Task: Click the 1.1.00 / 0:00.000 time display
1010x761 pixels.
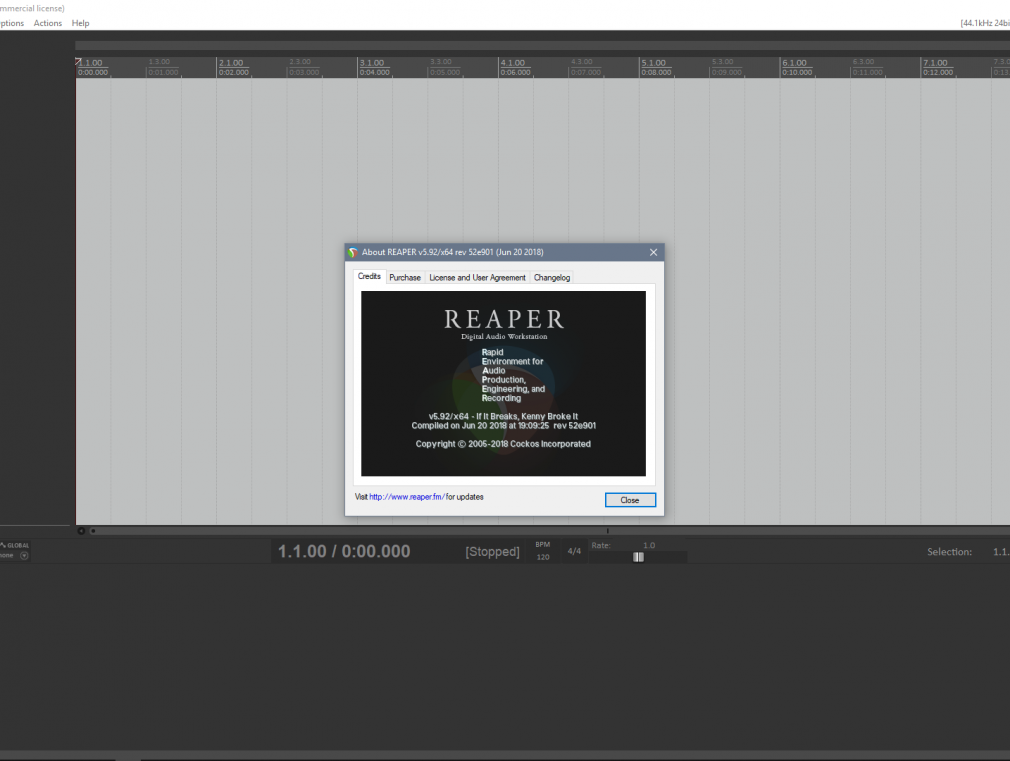Action: point(344,552)
